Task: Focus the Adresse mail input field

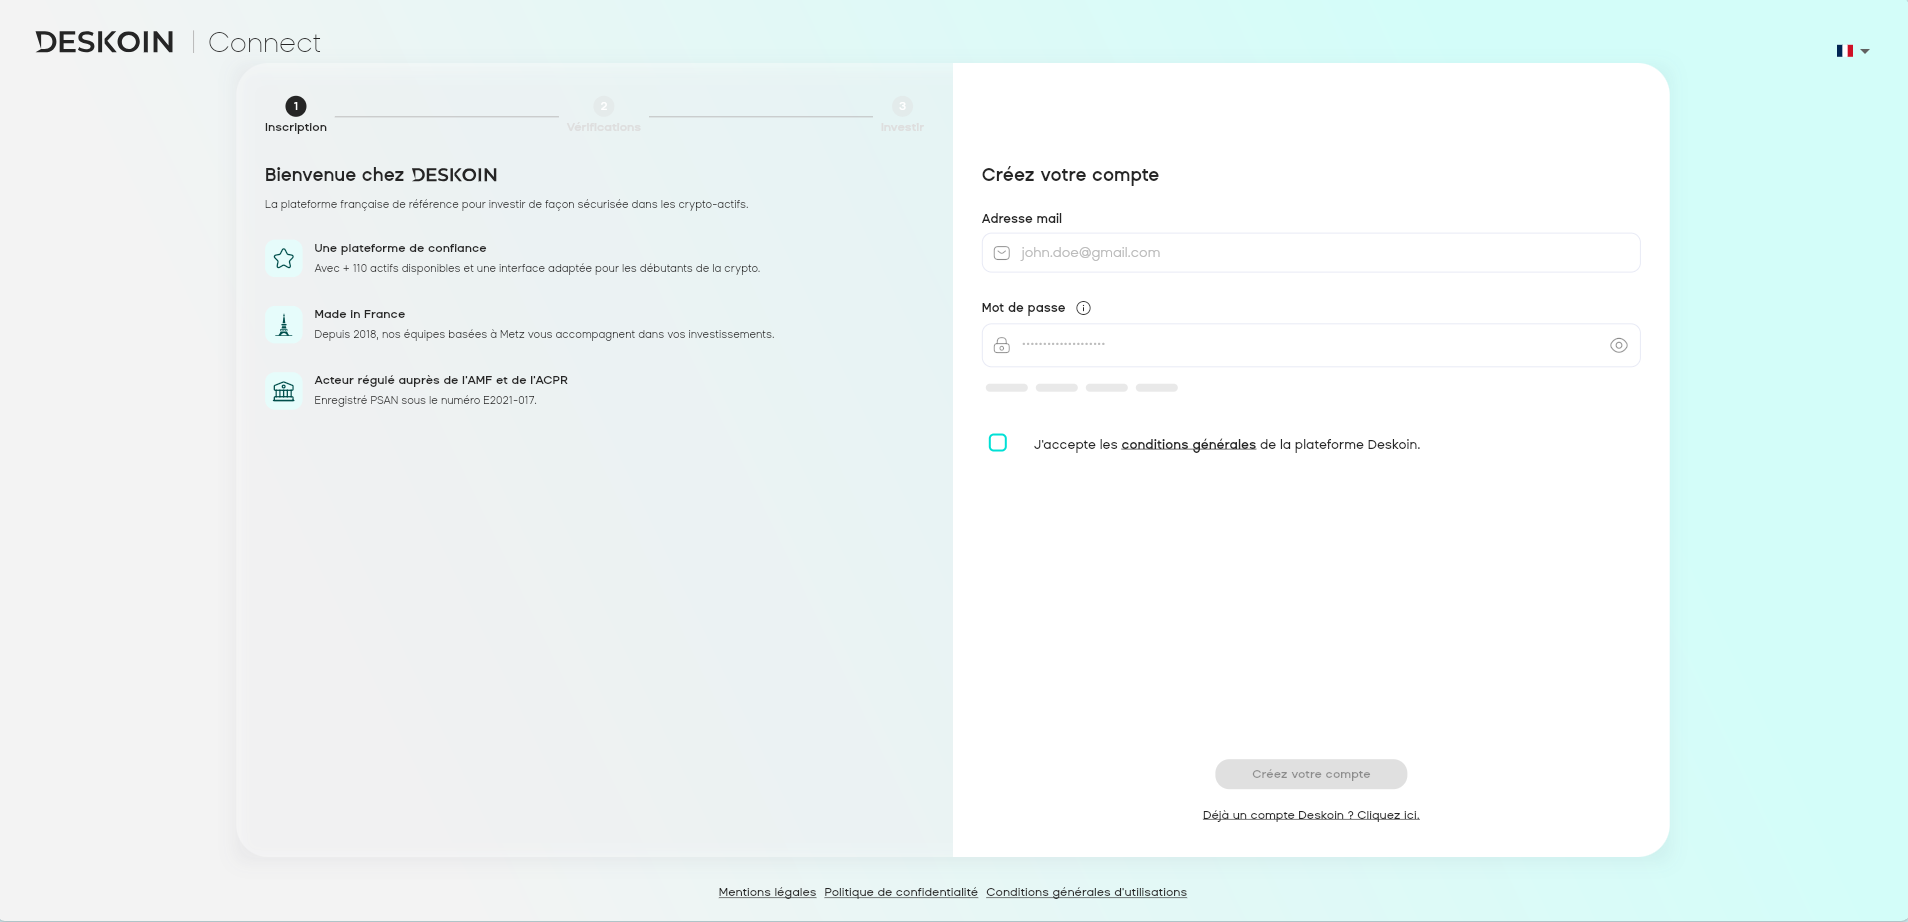Action: coord(1320,253)
